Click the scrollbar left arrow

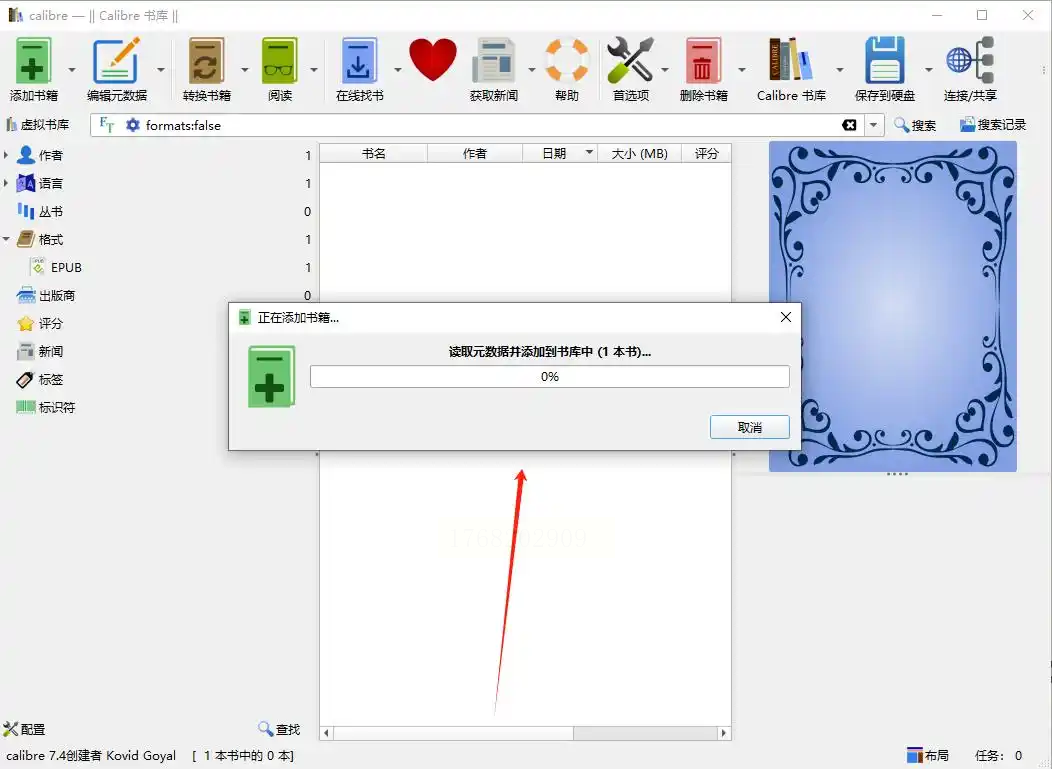coord(326,733)
